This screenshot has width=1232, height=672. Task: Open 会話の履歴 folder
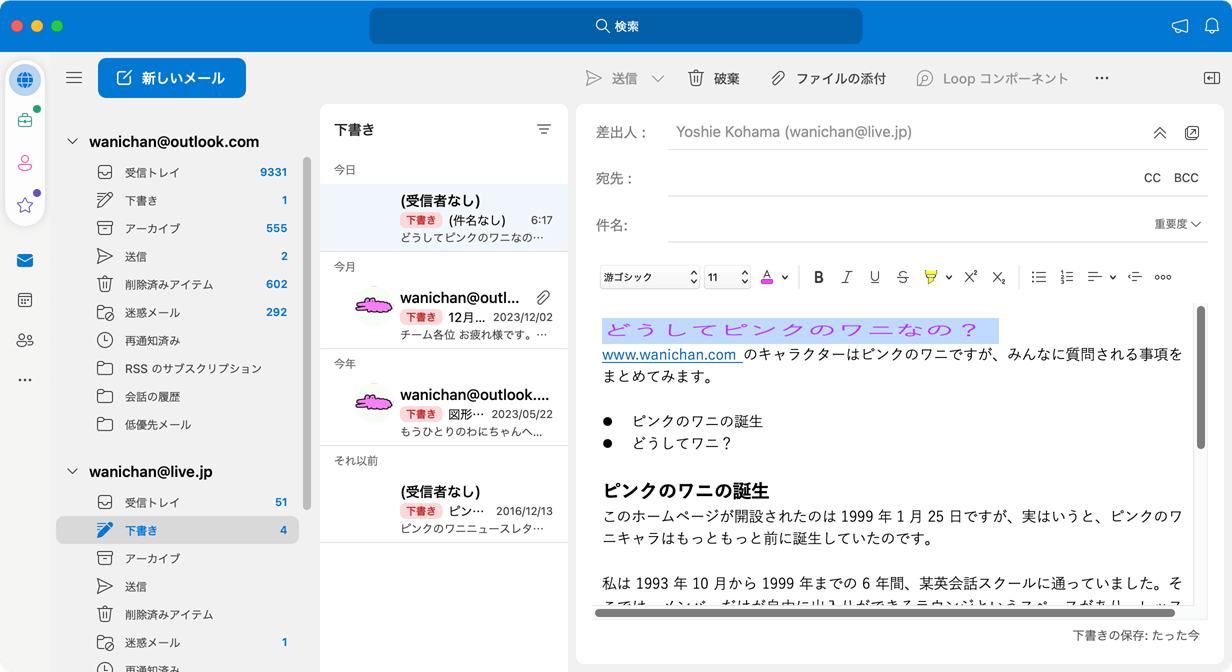click(178, 396)
